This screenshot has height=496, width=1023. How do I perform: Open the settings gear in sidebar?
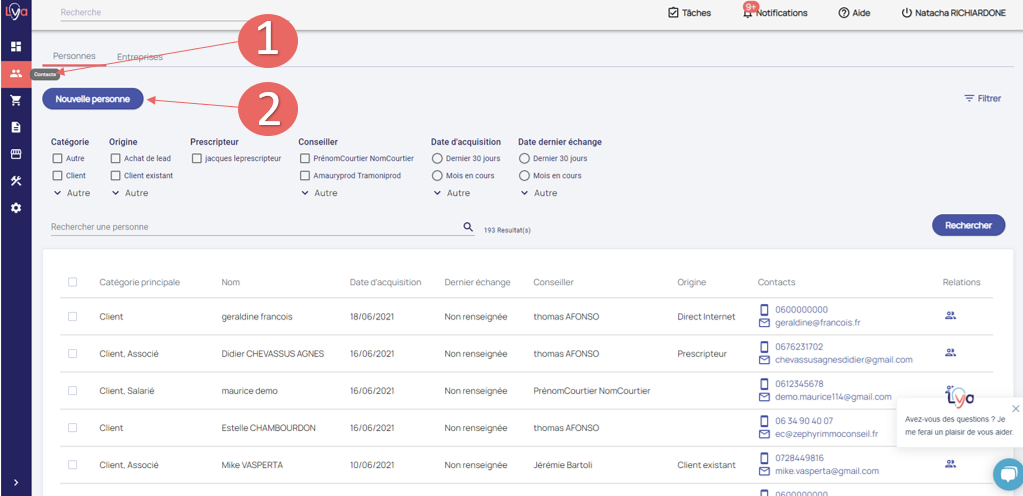coord(15,208)
